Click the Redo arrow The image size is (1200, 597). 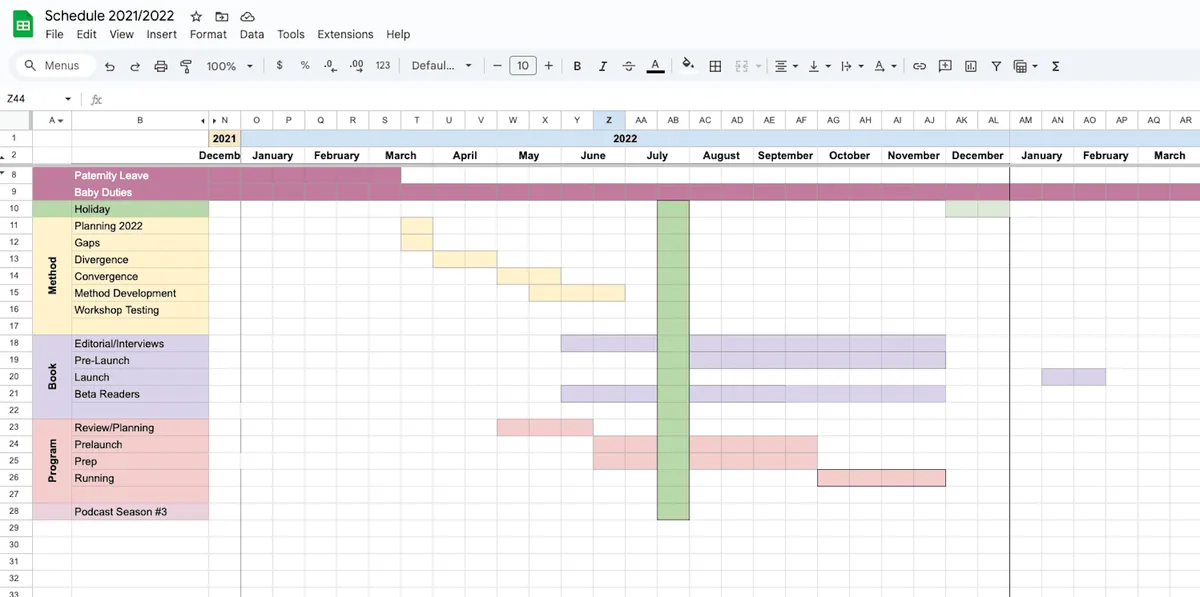[x=135, y=66]
